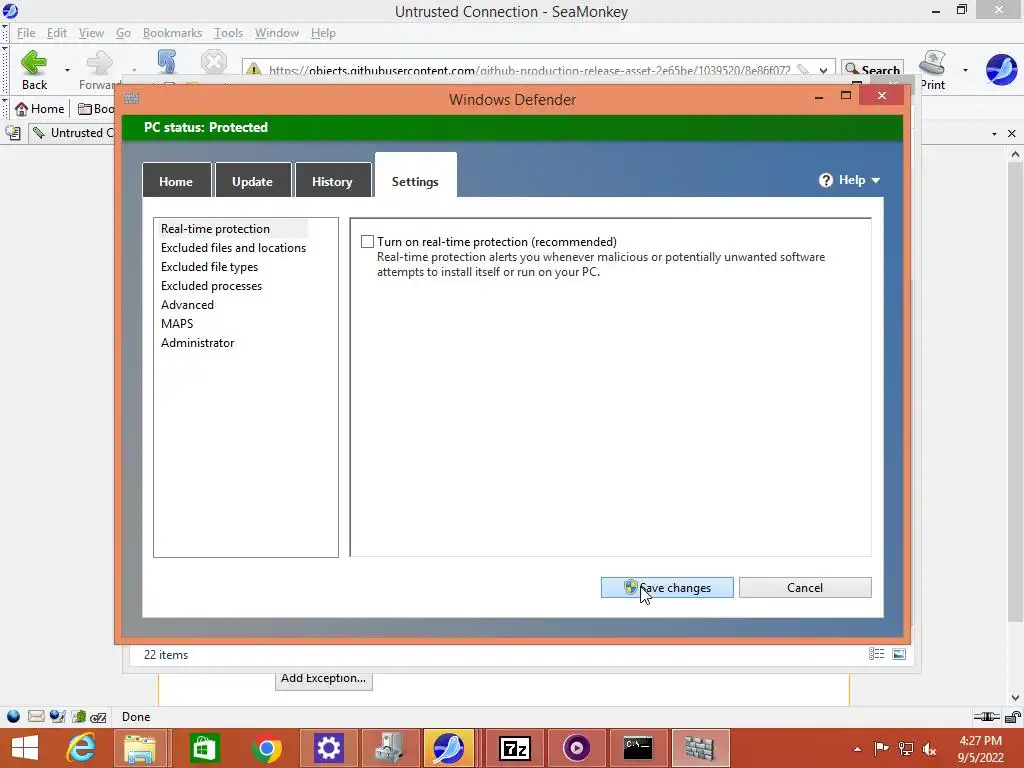The width and height of the screenshot is (1024, 768).
Task: Click the Windows Defender title bar icon
Action: [132, 99]
